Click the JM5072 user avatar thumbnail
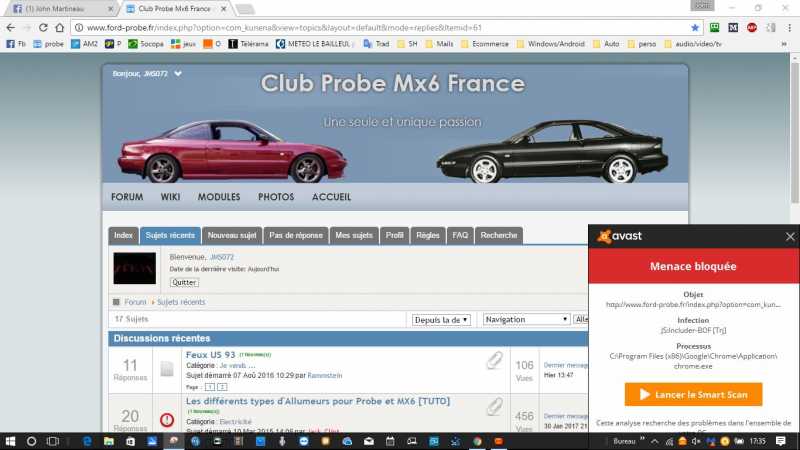This screenshot has height=450, width=800. 135,268
